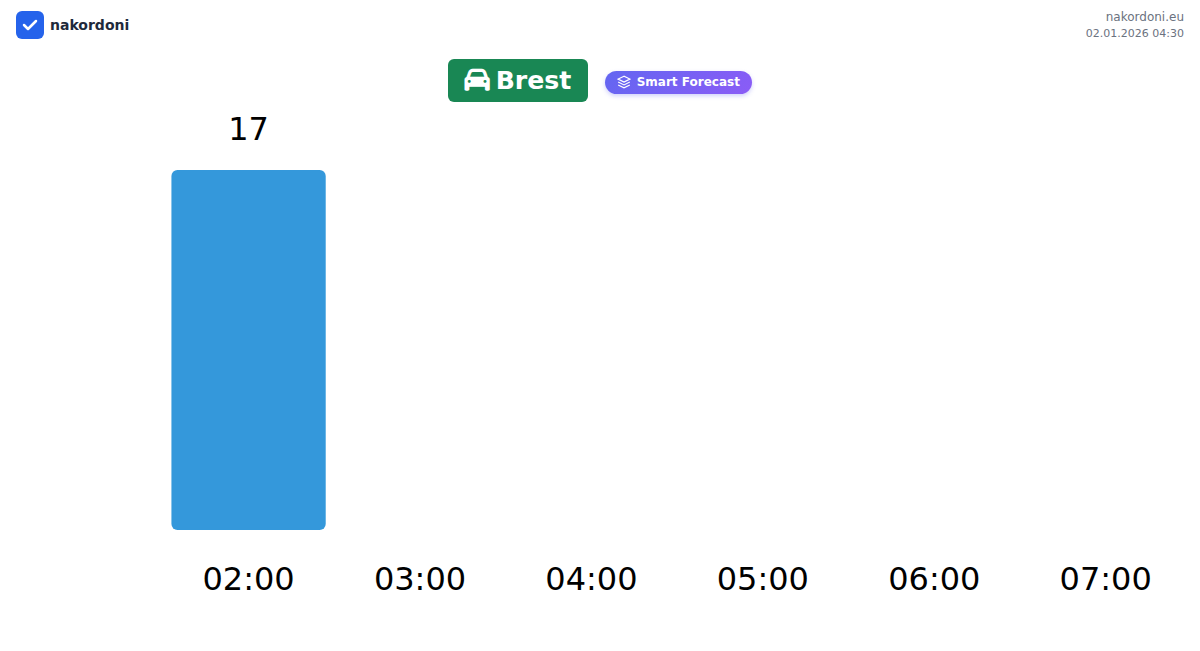Click the empty chart column above 07:00

pyautogui.click(x=1105, y=350)
